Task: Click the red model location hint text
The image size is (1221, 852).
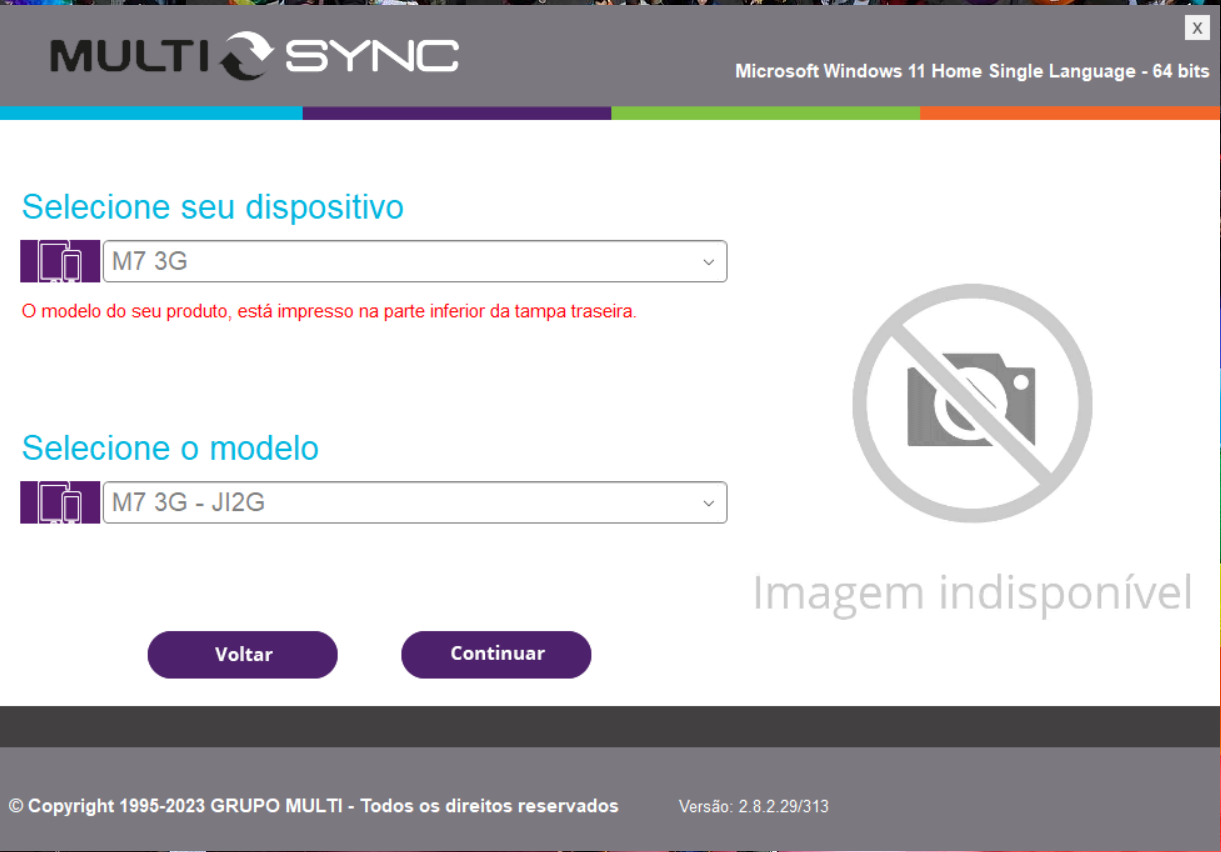Action: [x=329, y=312]
